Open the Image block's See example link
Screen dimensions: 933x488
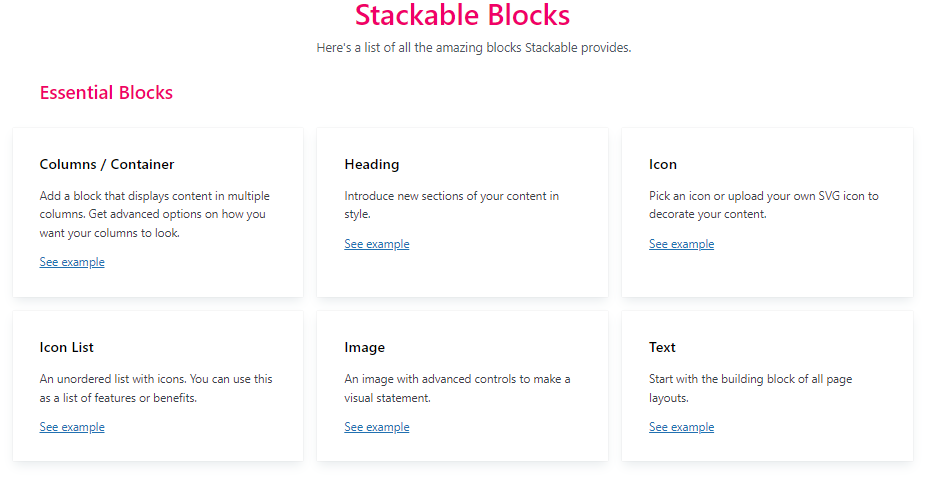tap(377, 427)
